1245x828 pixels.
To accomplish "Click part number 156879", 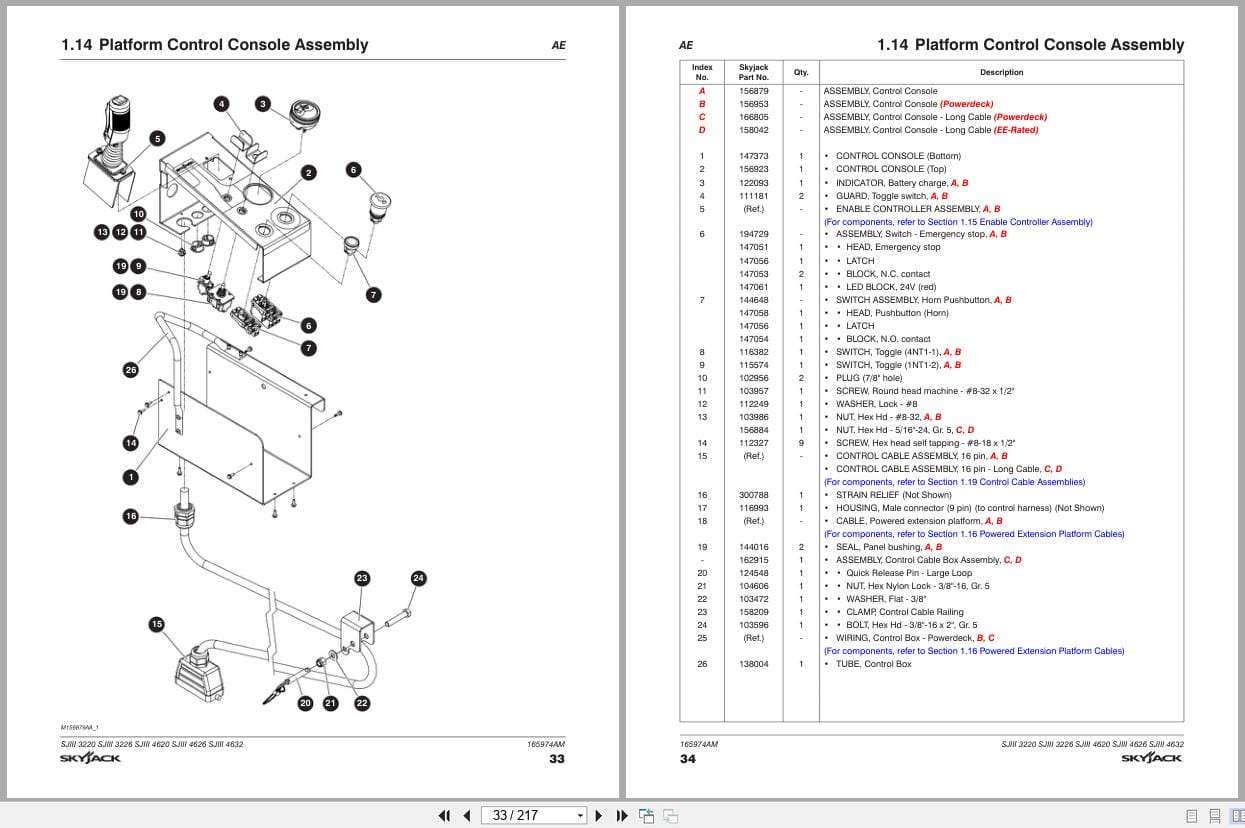I will tap(754, 91).
